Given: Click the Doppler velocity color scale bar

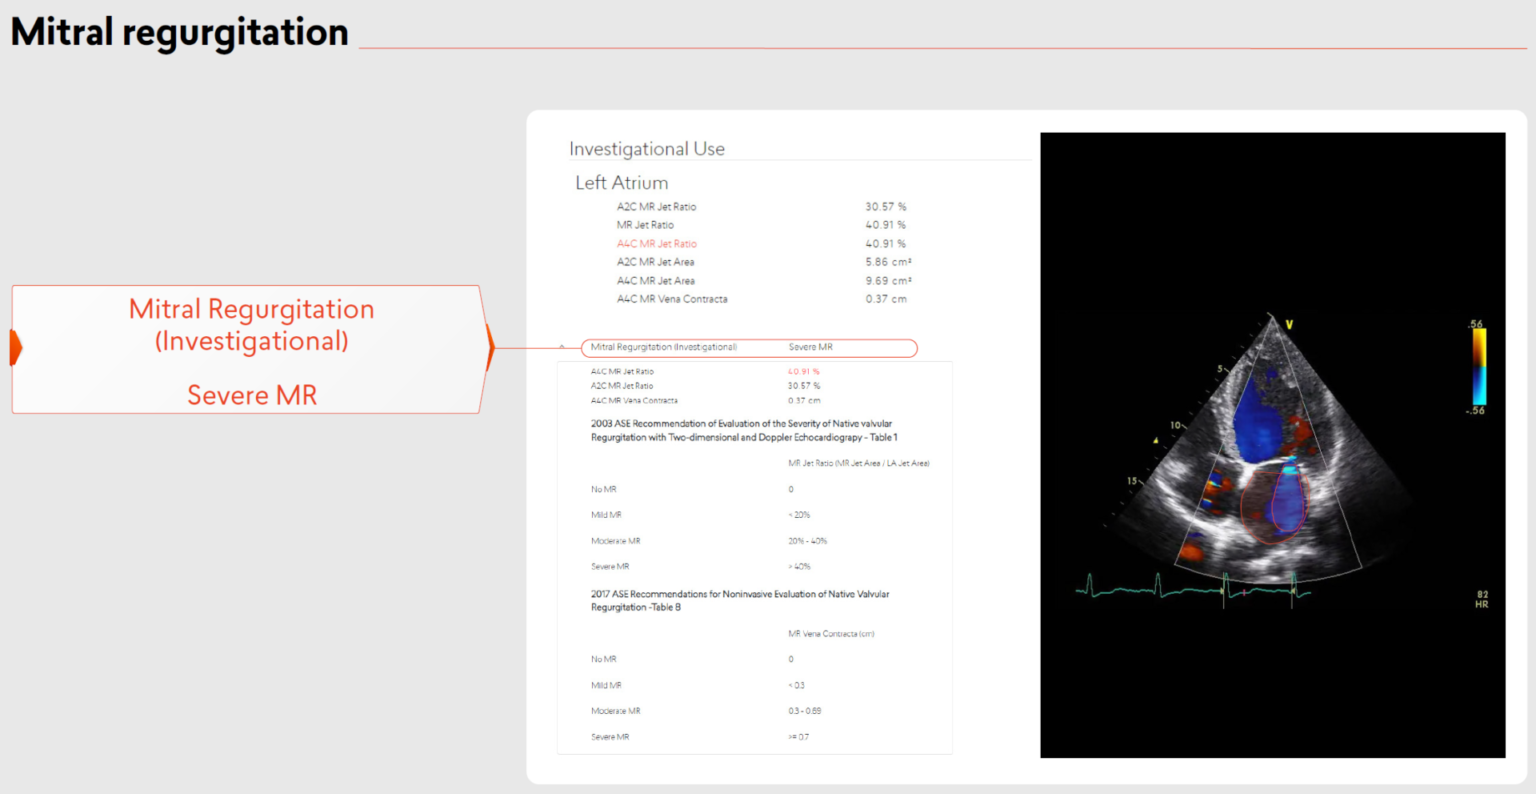Looking at the screenshot, I should [x=1478, y=366].
